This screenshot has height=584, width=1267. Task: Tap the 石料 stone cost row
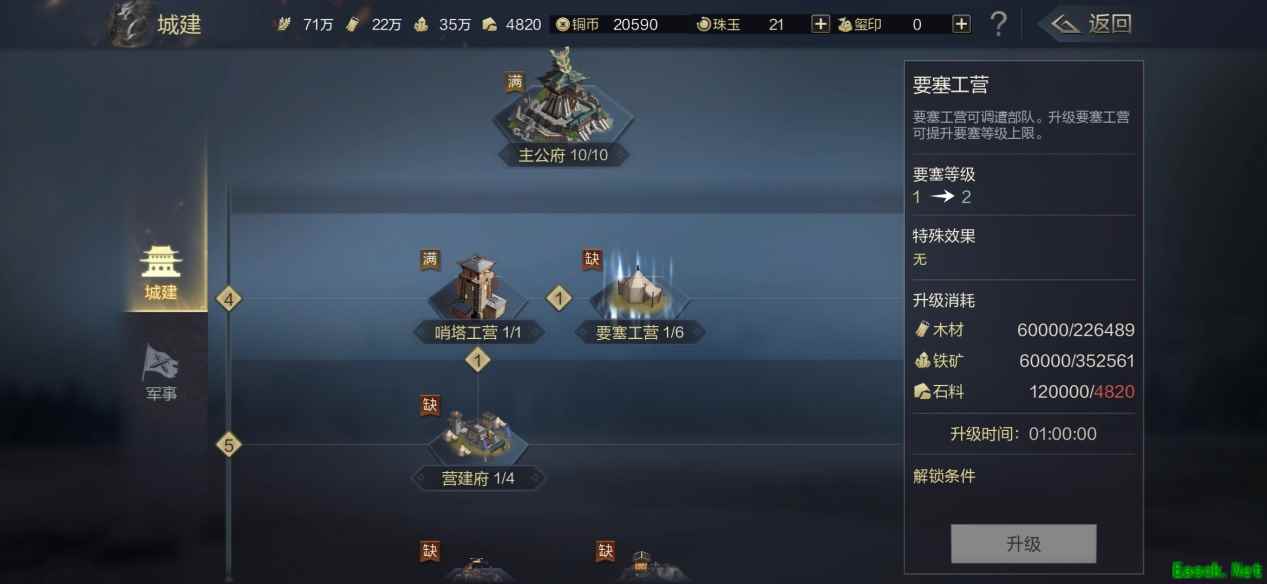point(1023,392)
